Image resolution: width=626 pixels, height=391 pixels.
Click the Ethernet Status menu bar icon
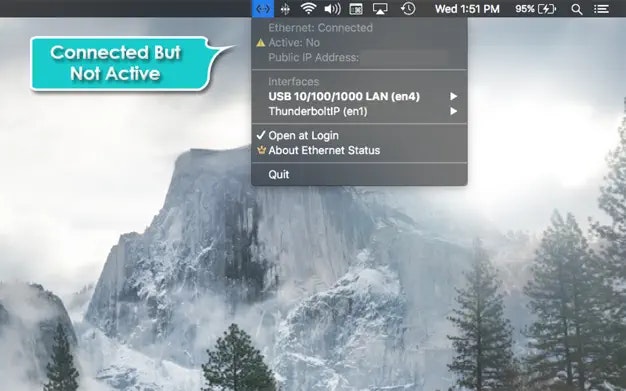[x=263, y=9]
